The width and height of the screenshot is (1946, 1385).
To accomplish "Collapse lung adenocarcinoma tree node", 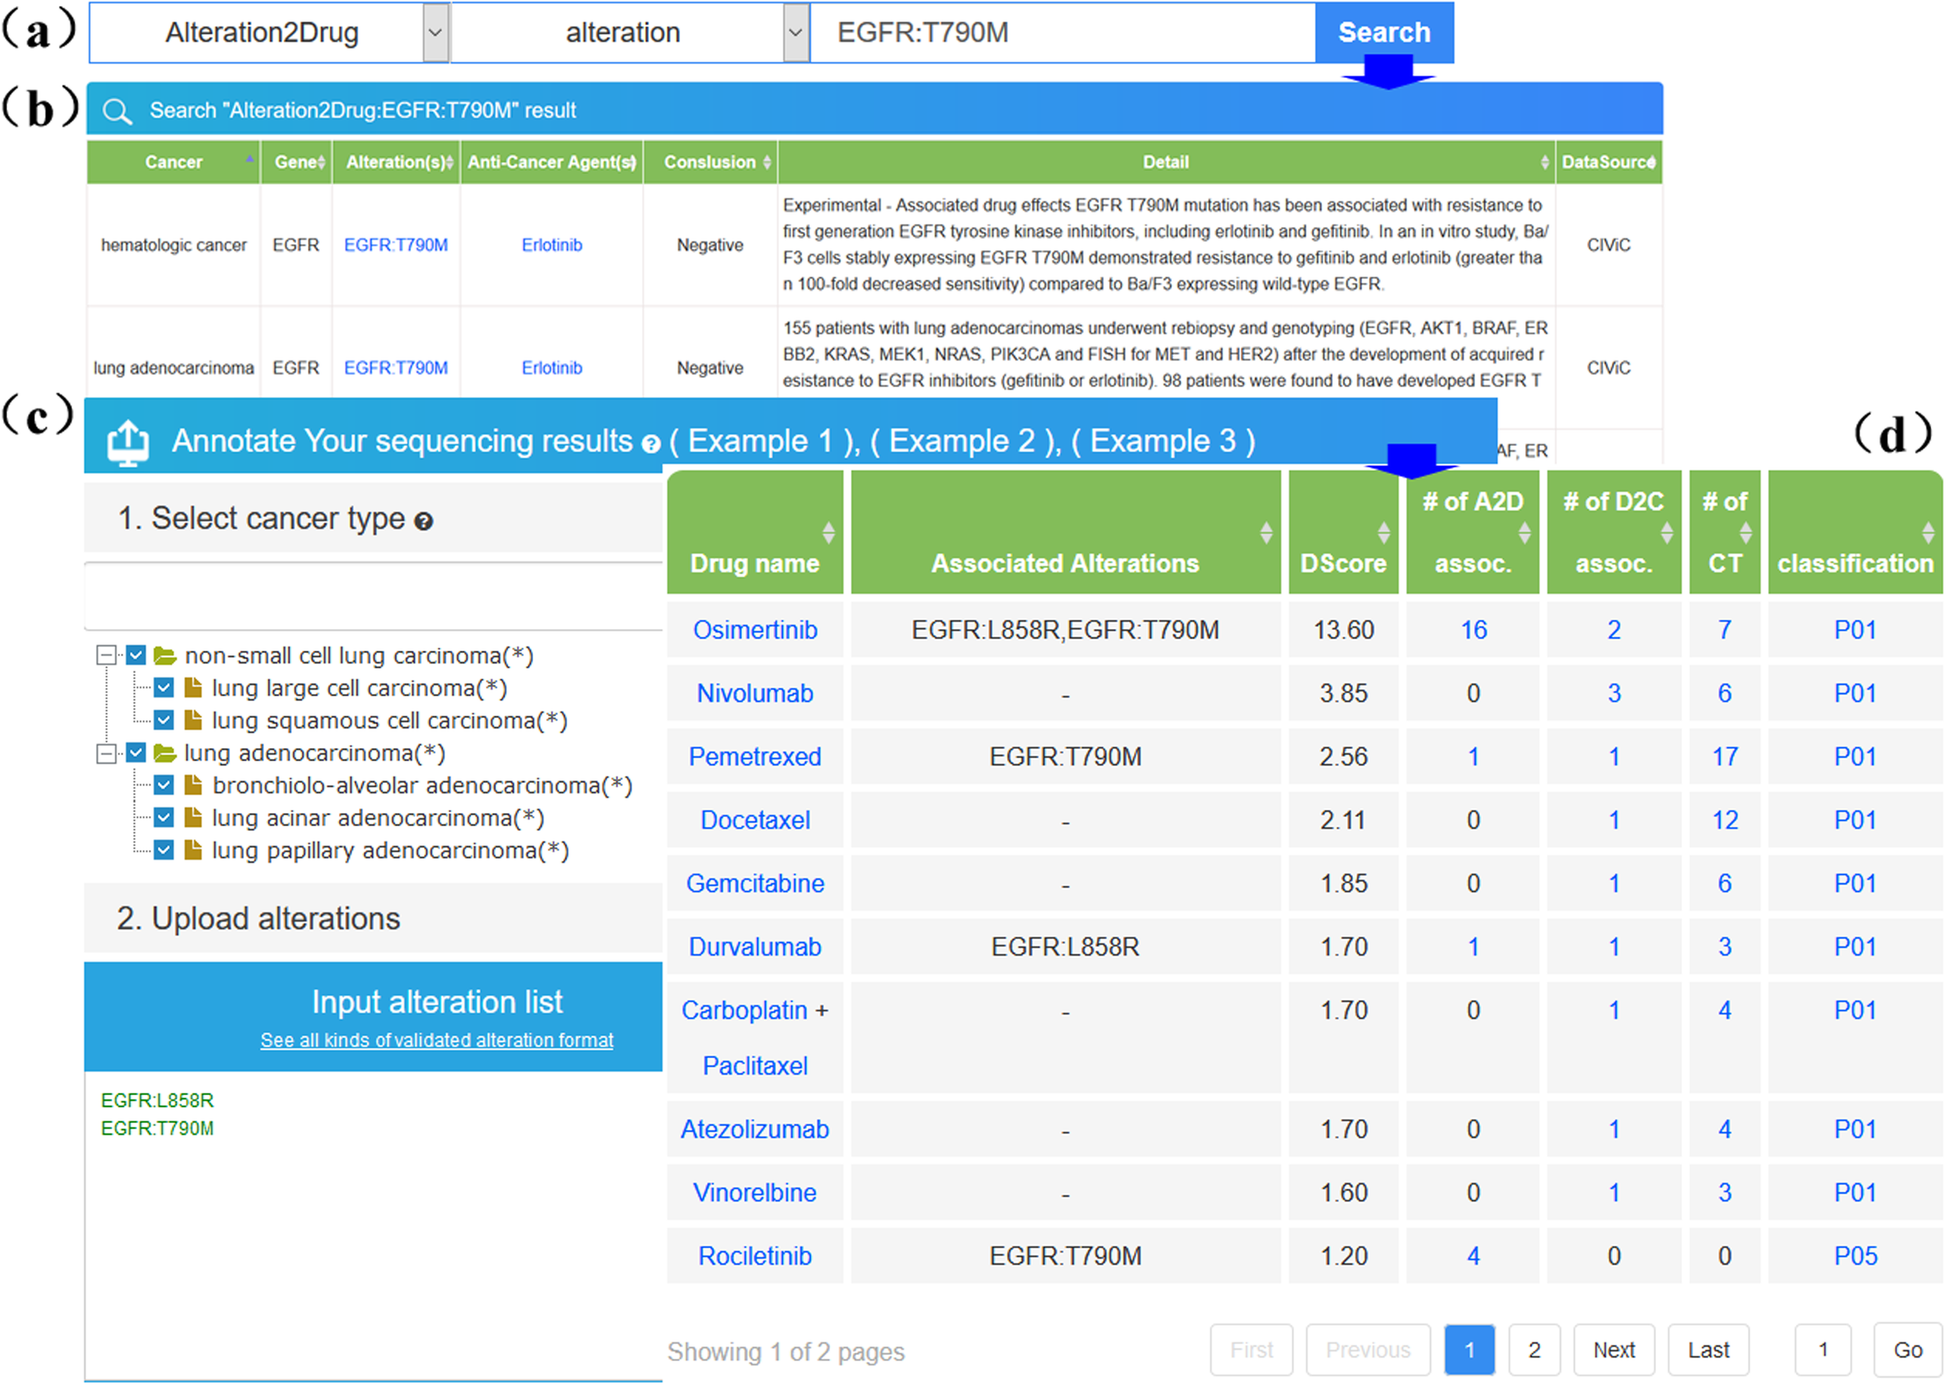I will click(x=107, y=753).
